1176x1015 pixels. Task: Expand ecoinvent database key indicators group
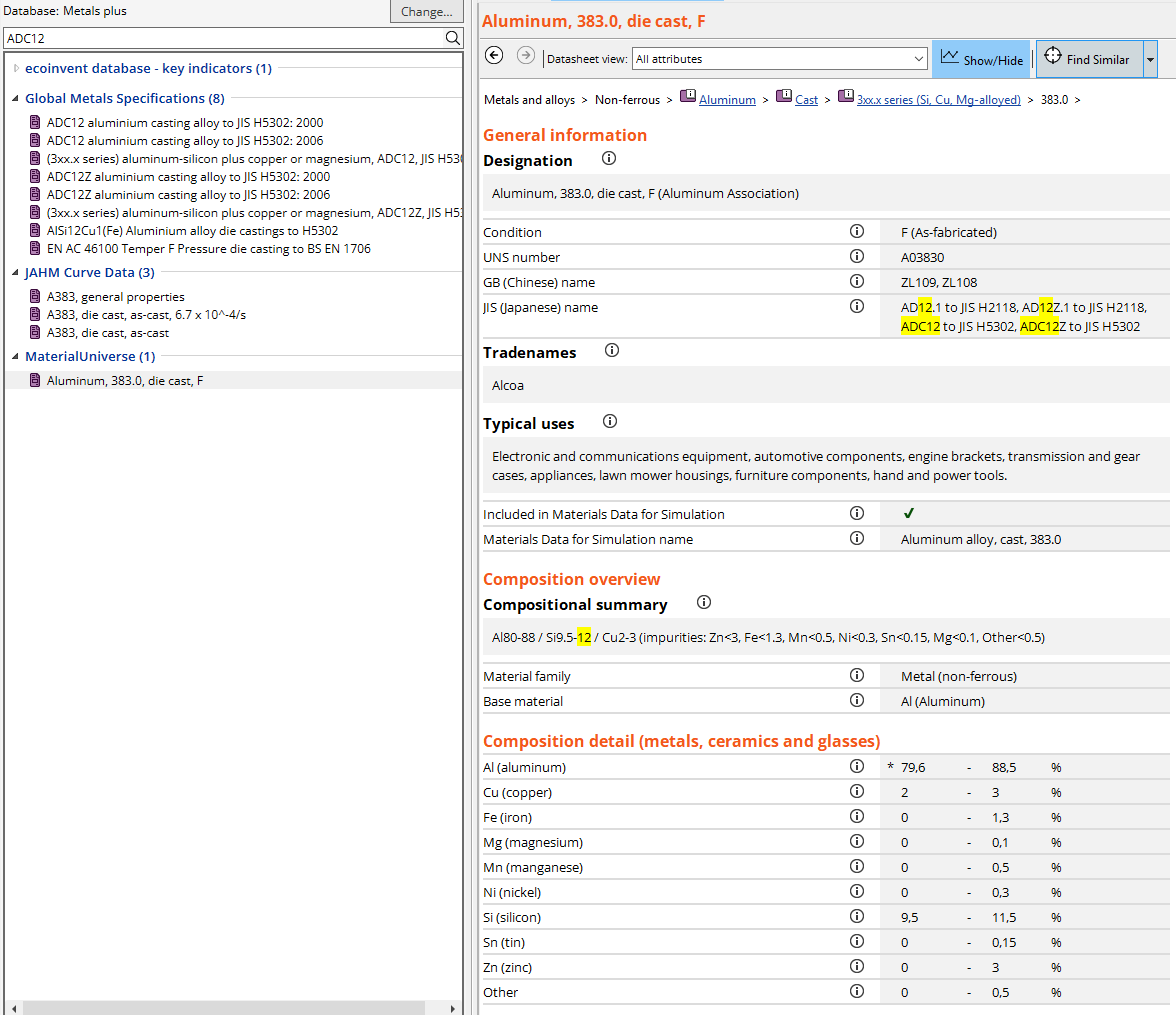coord(17,69)
